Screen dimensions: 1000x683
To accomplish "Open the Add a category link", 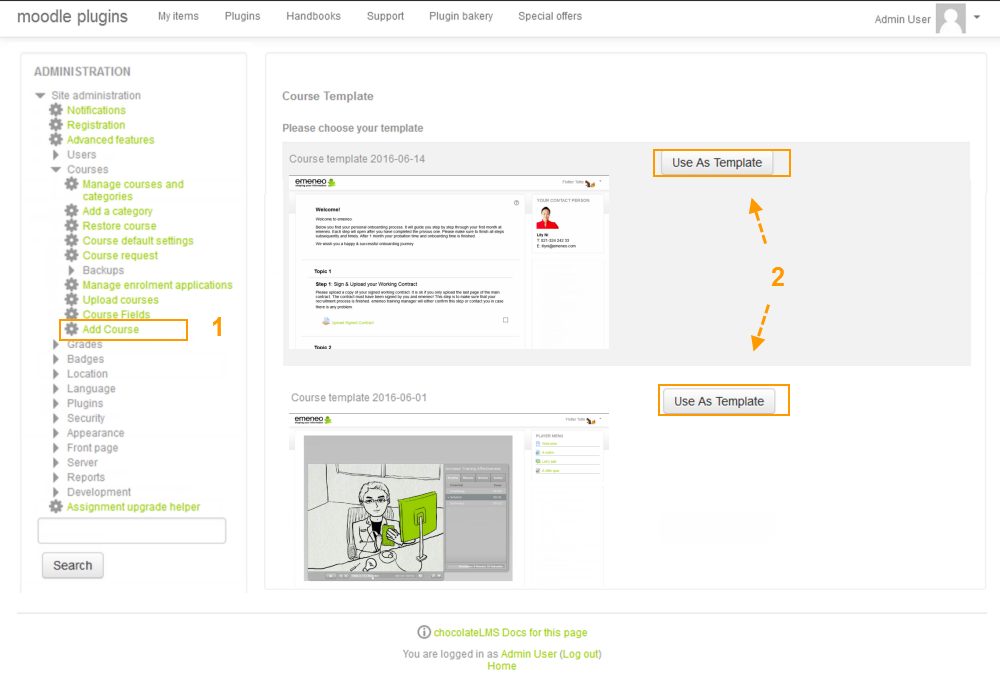I will coord(117,210).
